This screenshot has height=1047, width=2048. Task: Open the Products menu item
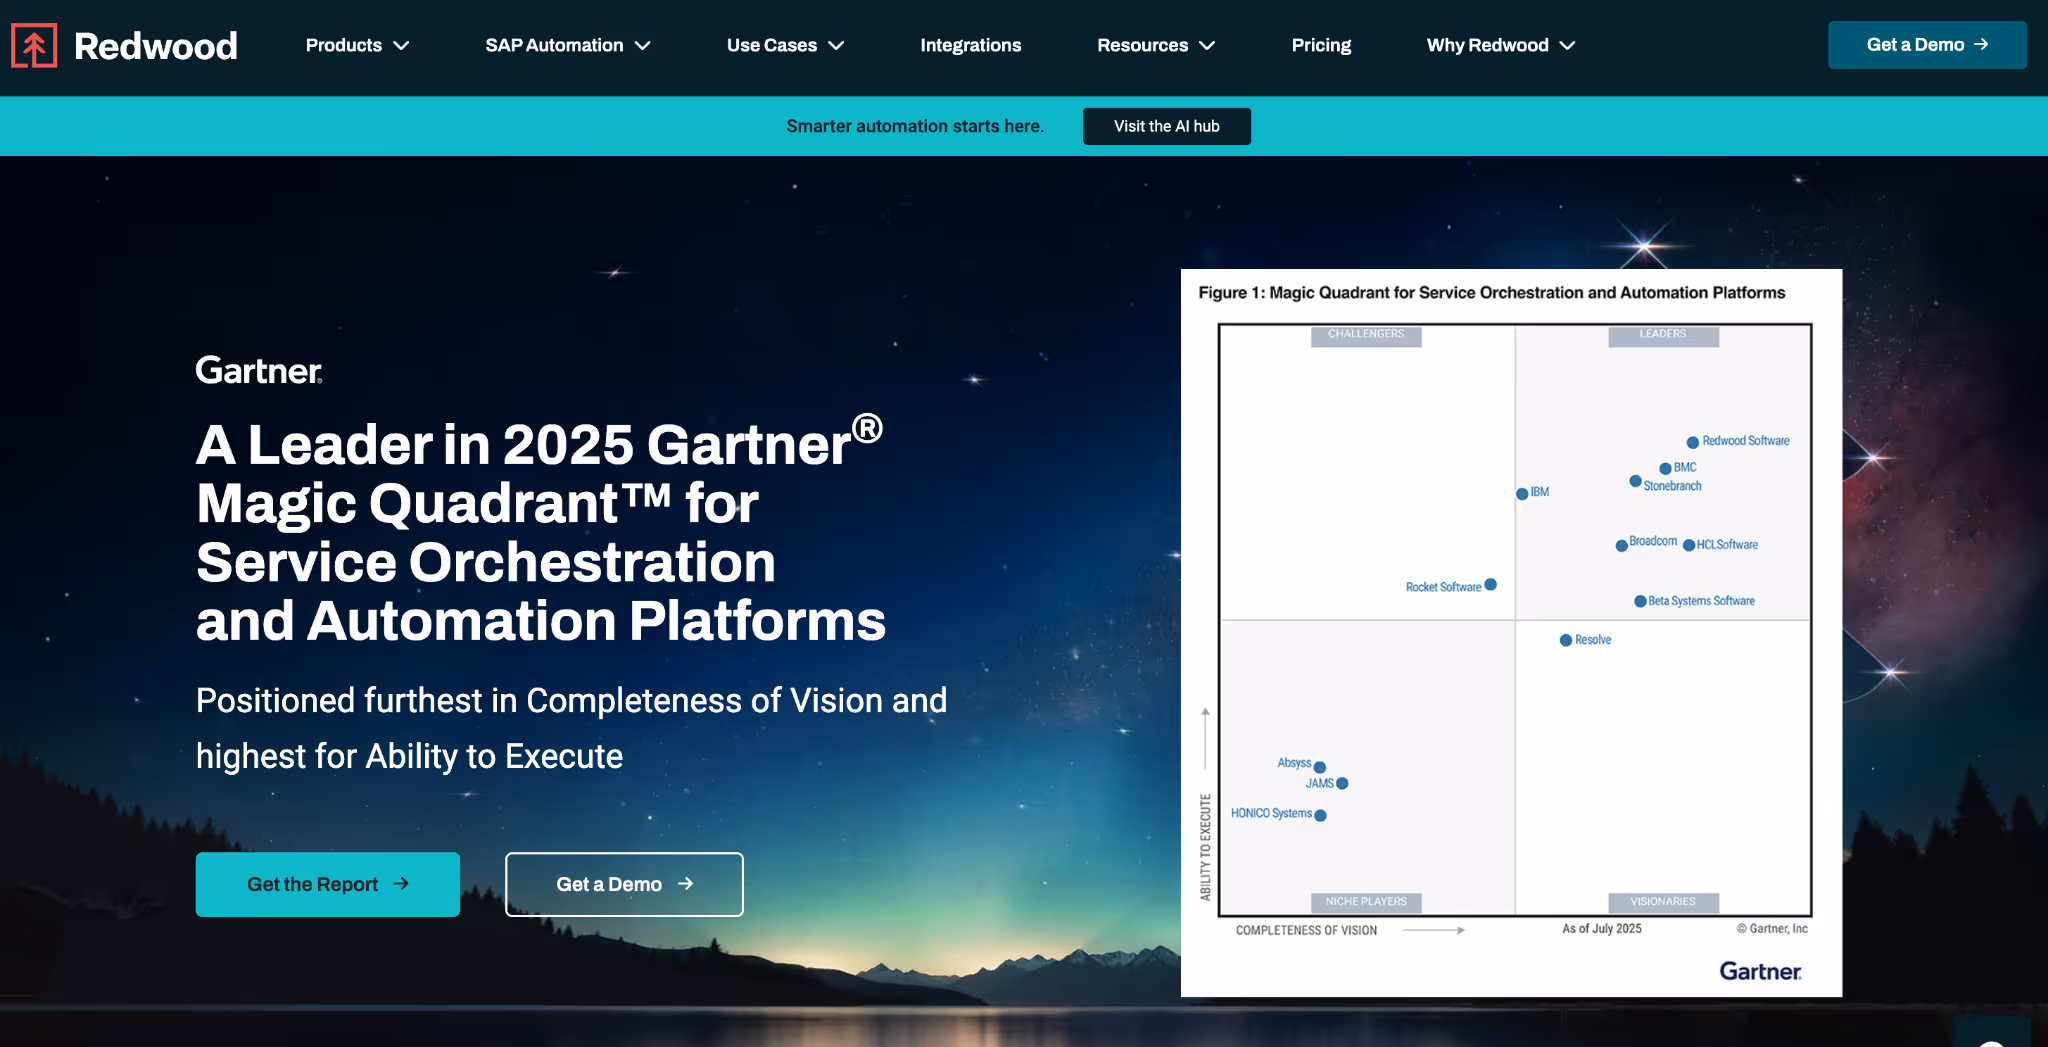pos(344,45)
